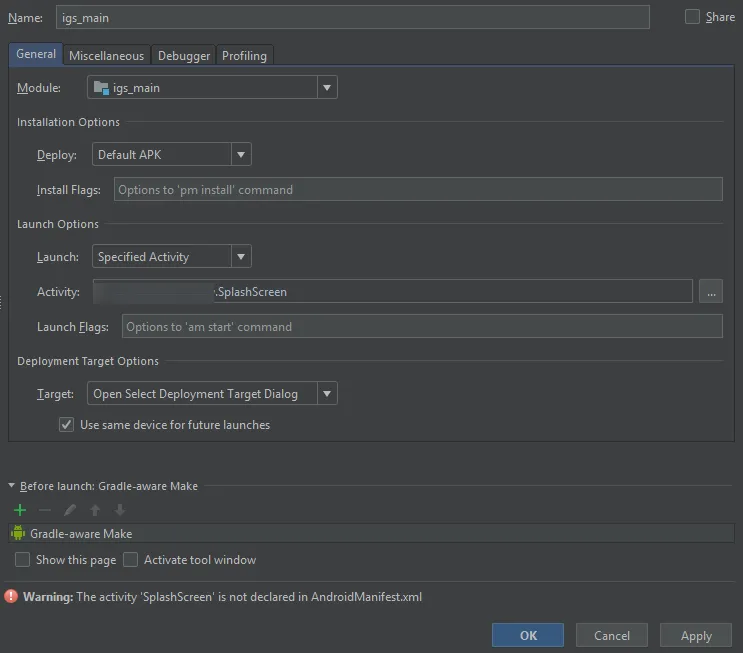Click the pencil edit-task icon
743x653 pixels.
(70, 510)
